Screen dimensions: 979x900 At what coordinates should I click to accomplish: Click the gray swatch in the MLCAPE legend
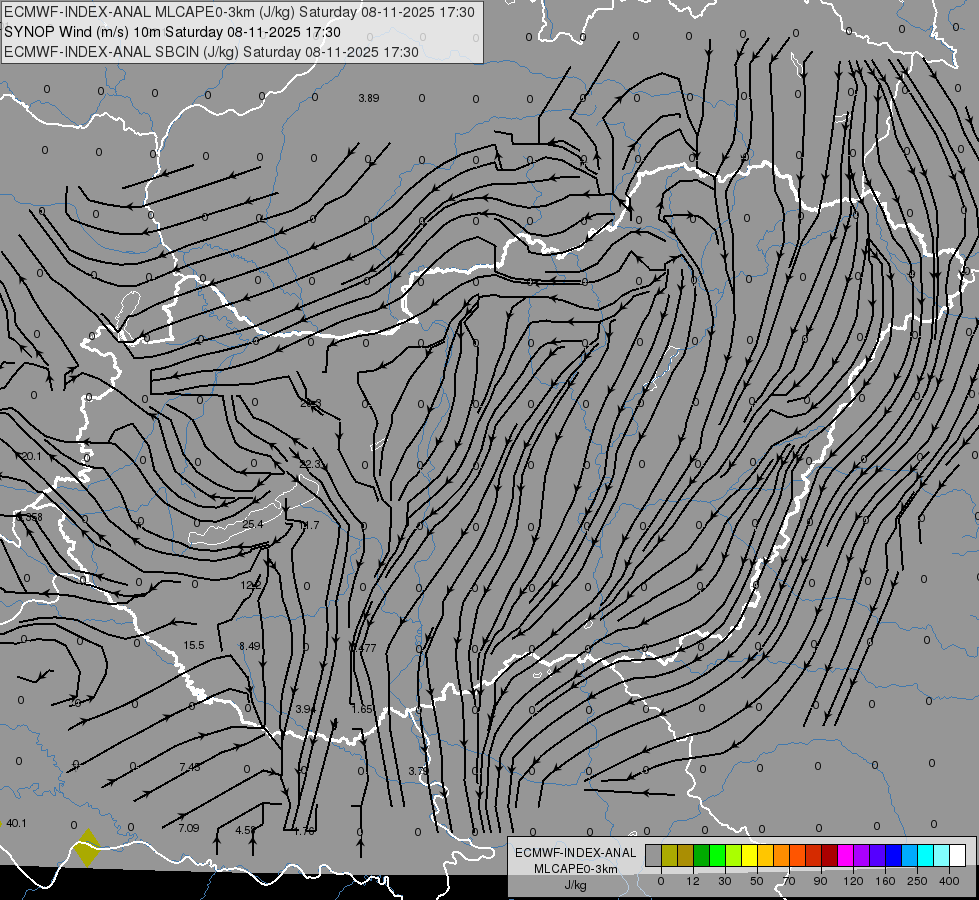click(654, 855)
